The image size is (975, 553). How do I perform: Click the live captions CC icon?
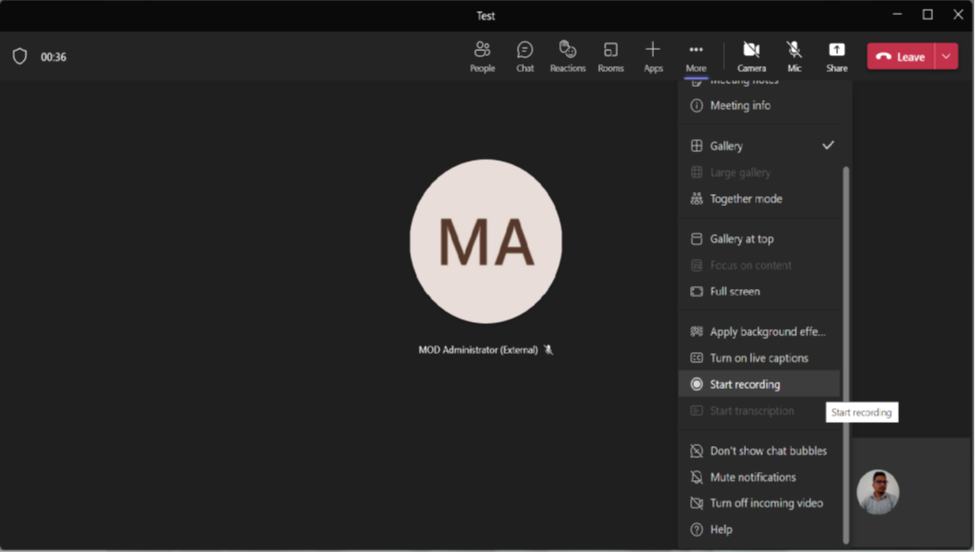[x=696, y=358]
